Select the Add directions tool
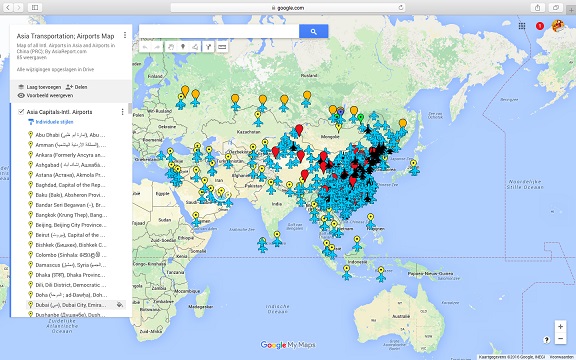The width and height of the screenshot is (576, 360). point(208,47)
